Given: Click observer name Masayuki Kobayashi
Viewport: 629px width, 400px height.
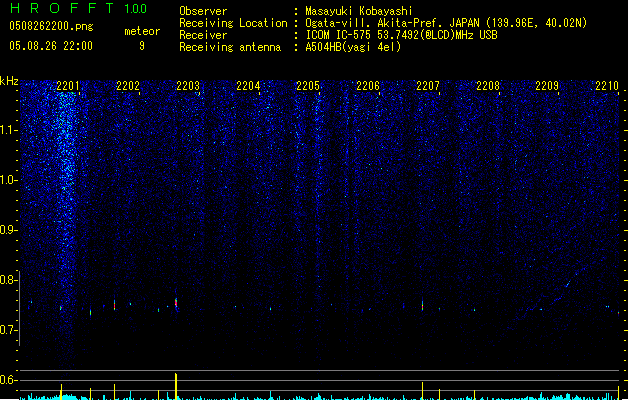Looking at the screenshot, I should [359, 11].
